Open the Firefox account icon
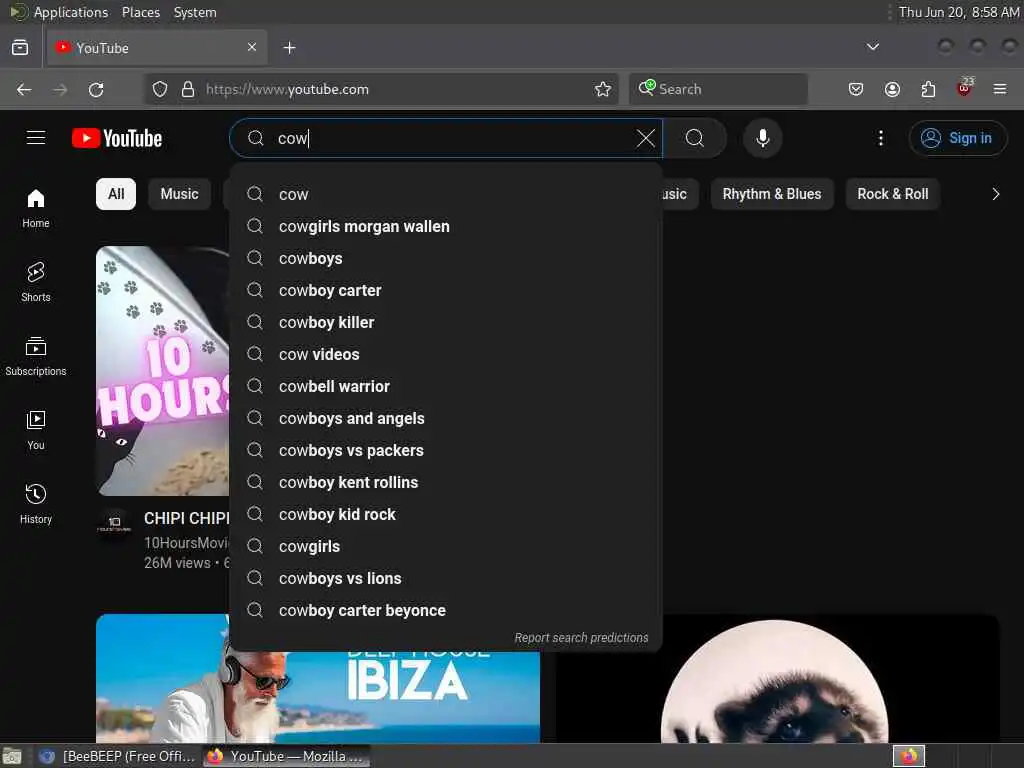The height and width of the screenshot is (768, 1024). point(892,89)
